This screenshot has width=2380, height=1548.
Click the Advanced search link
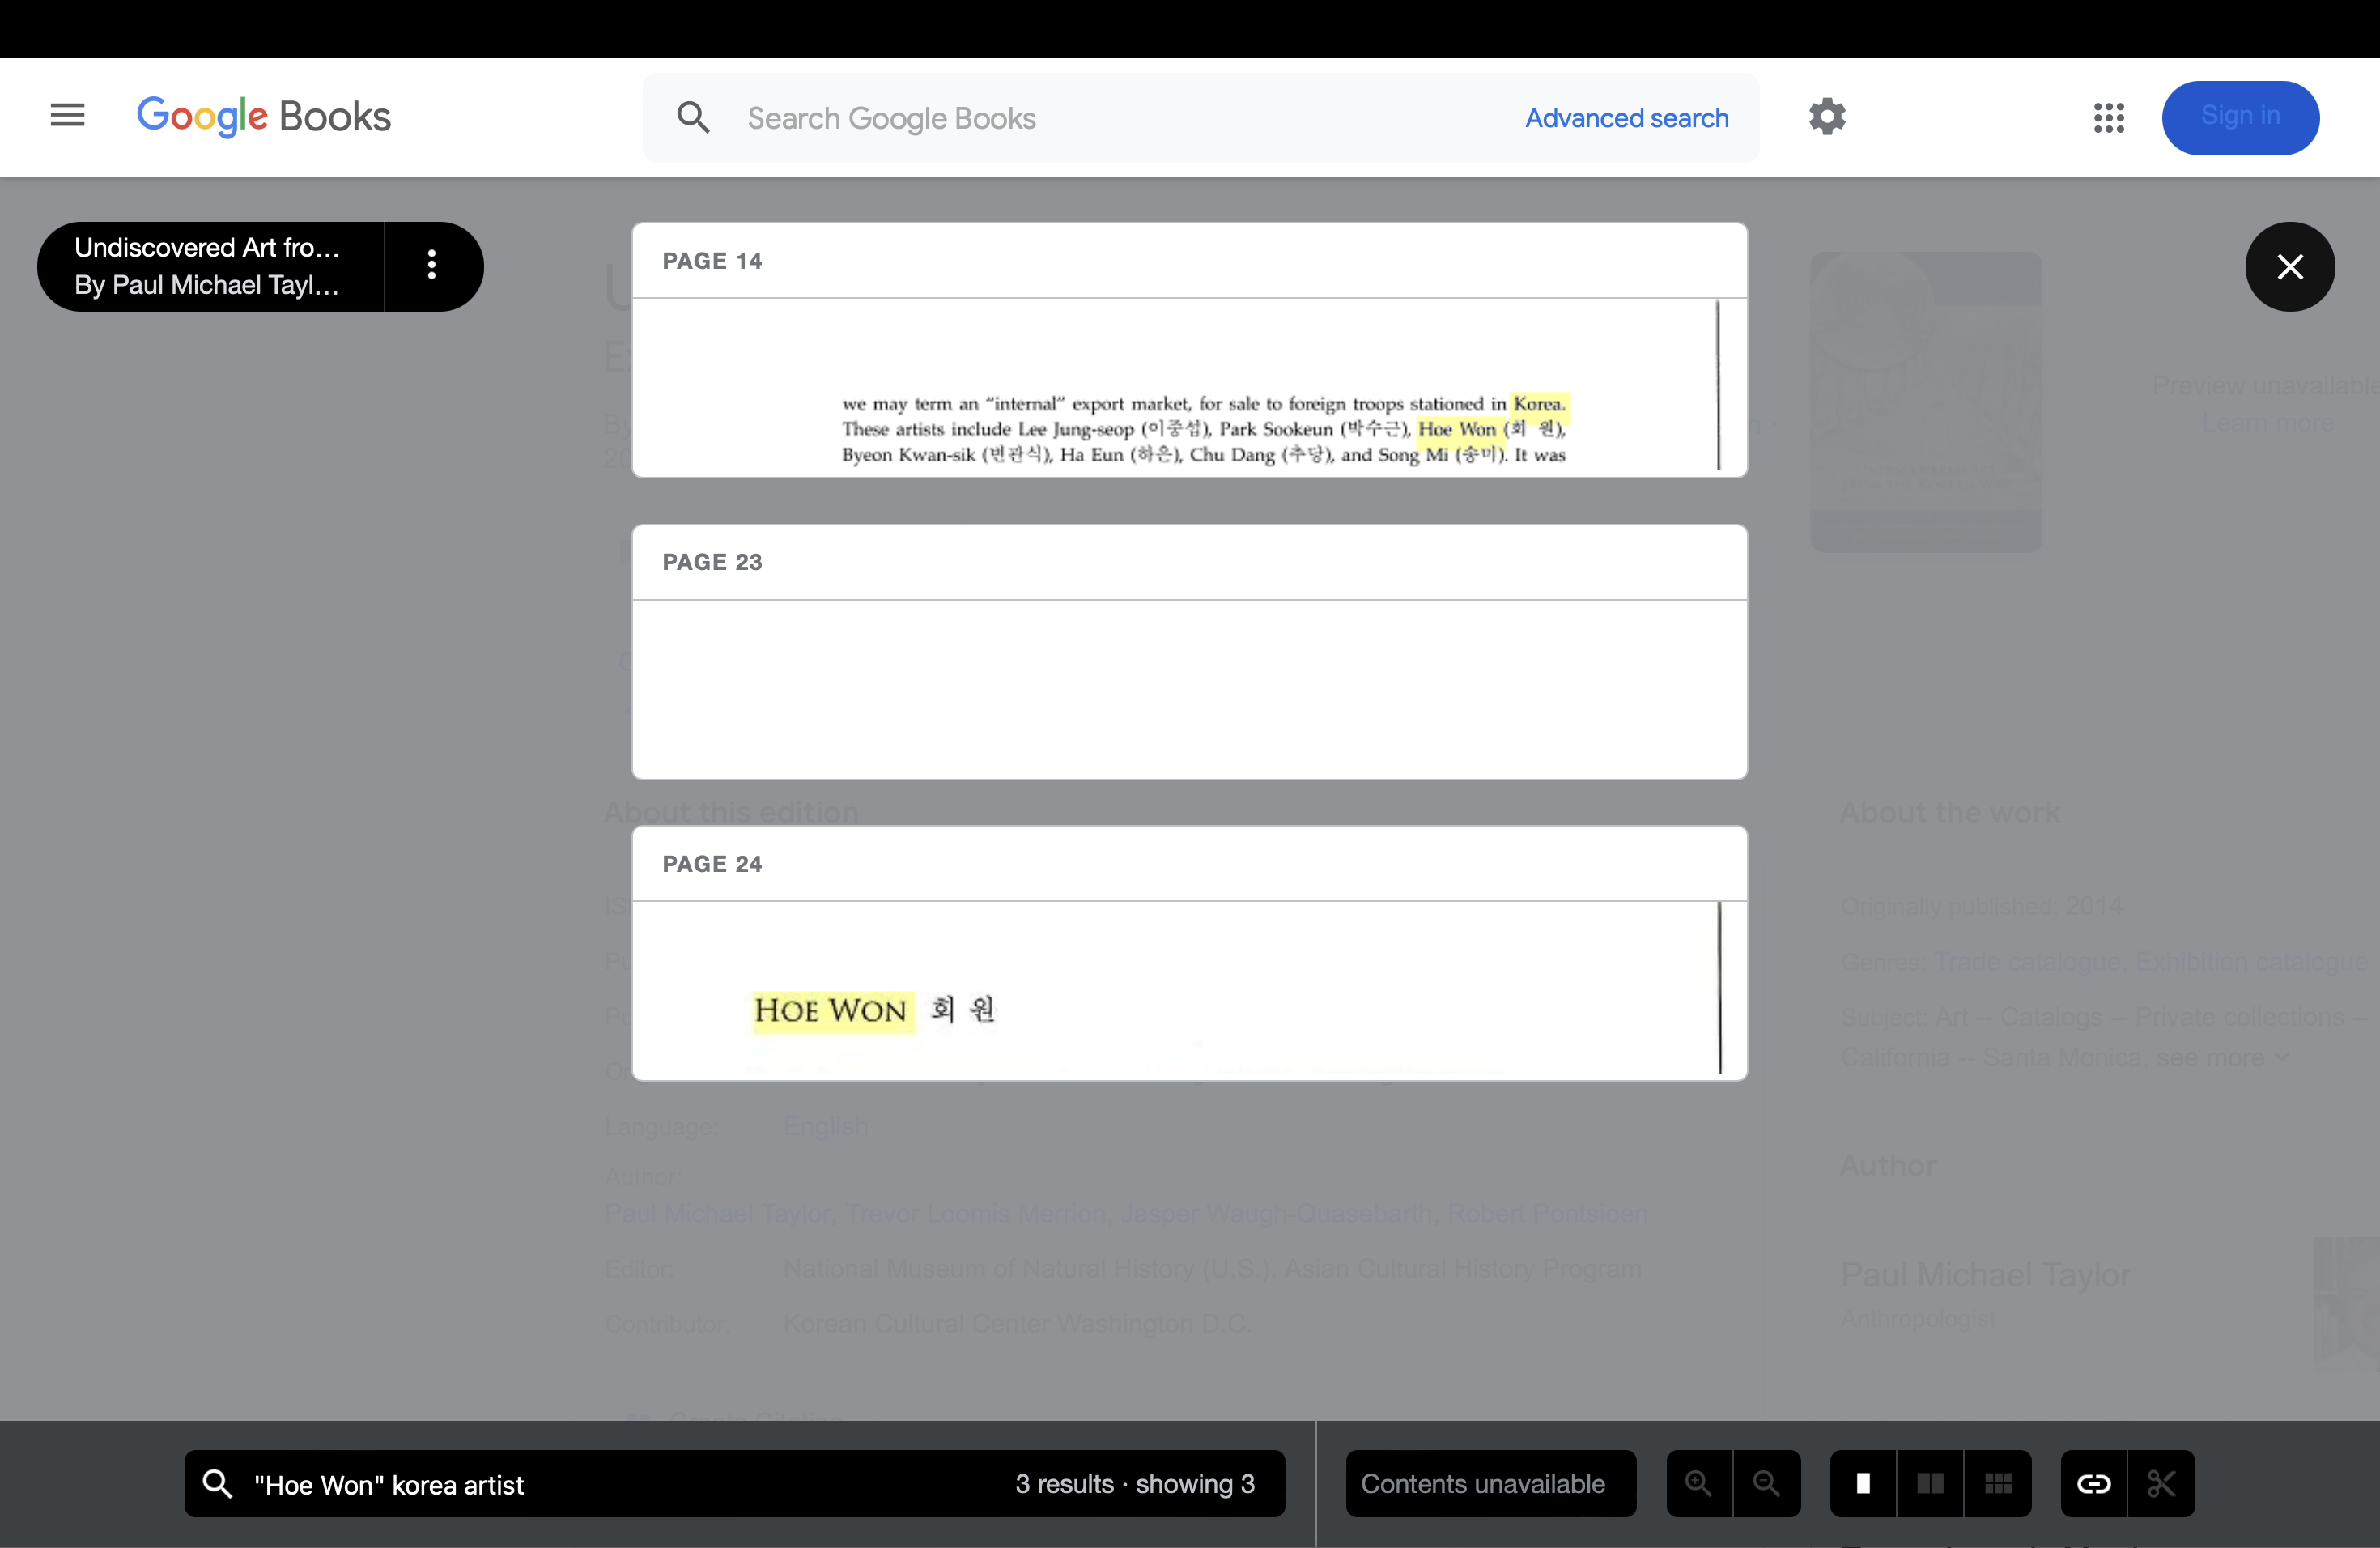(x=1626, y=118)
